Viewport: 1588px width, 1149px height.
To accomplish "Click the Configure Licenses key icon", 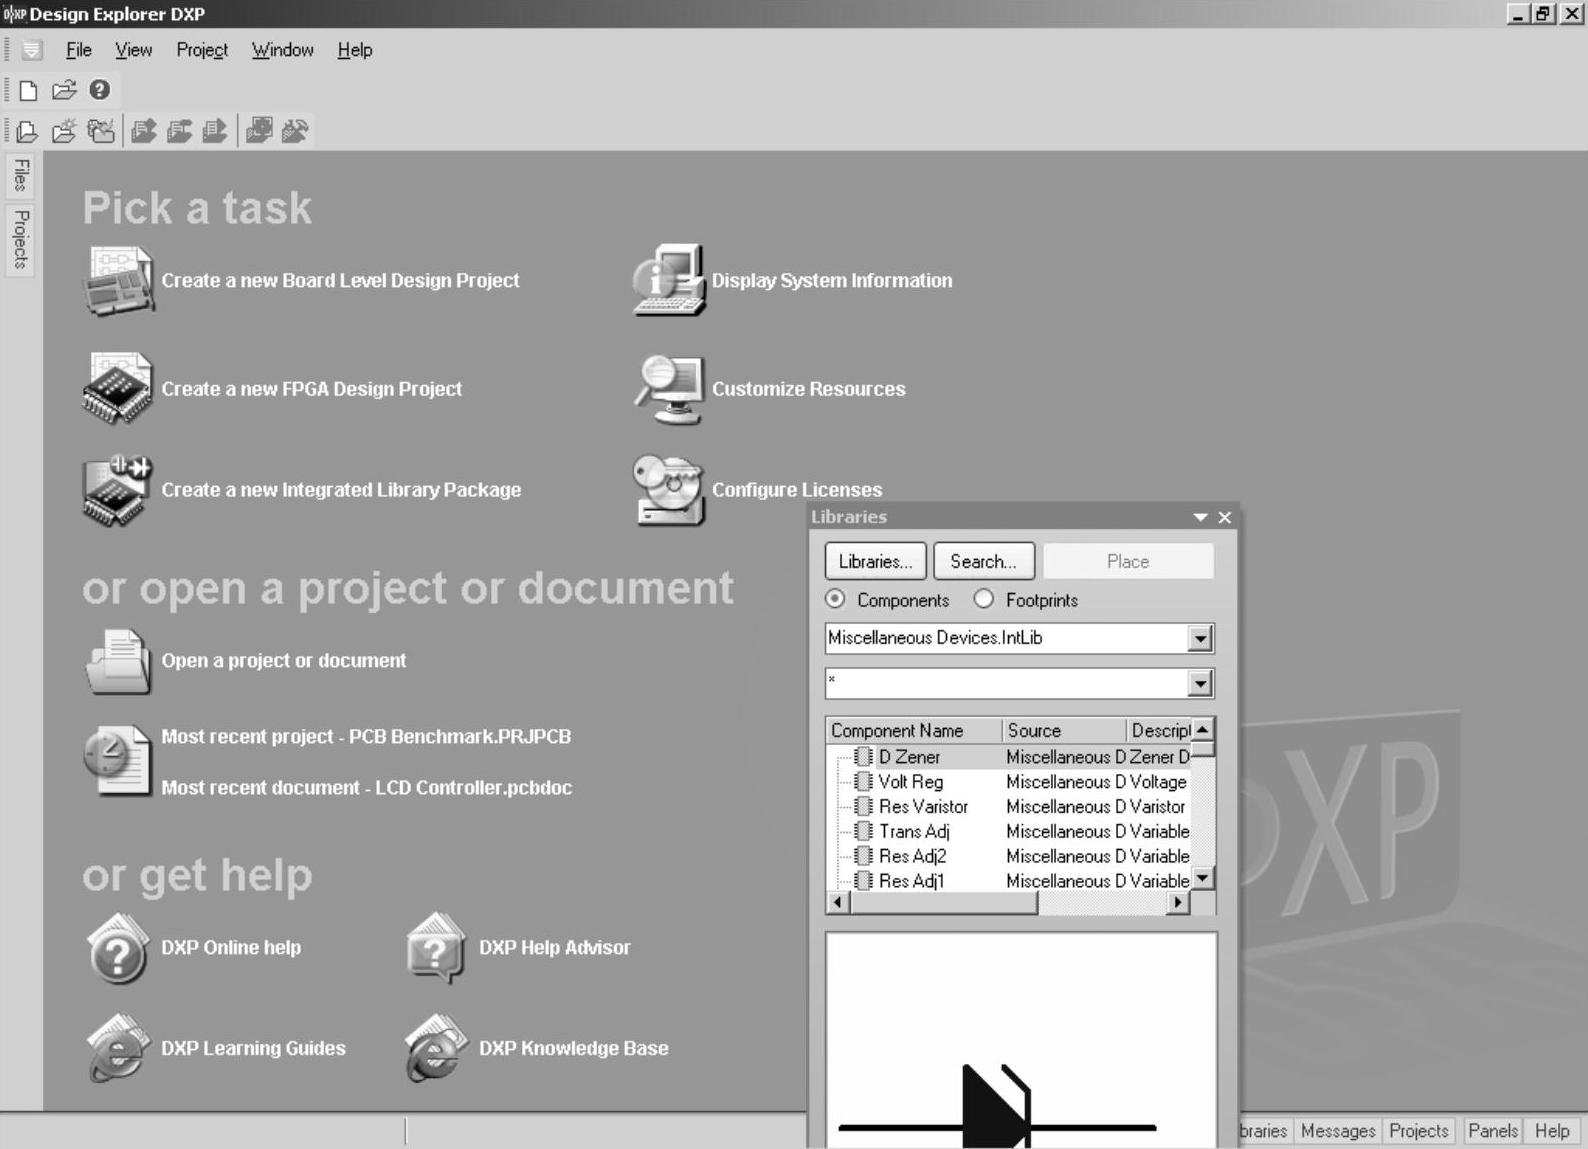I will pos(669,490).
